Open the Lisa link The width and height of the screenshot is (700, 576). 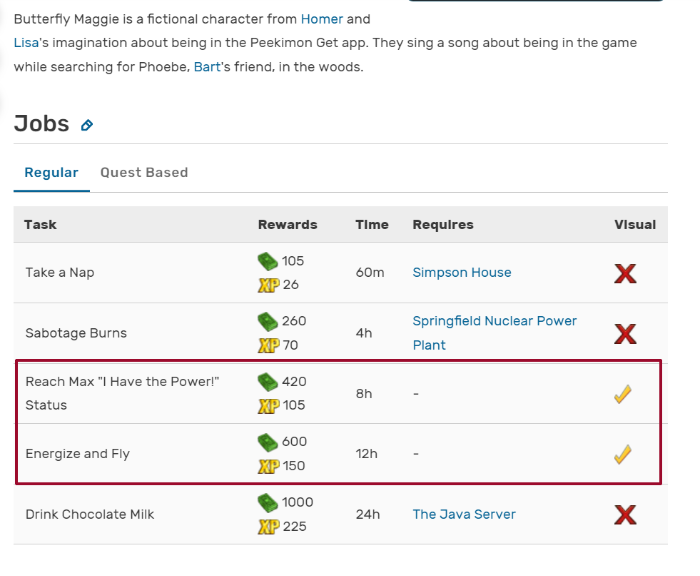pos(26,43)
